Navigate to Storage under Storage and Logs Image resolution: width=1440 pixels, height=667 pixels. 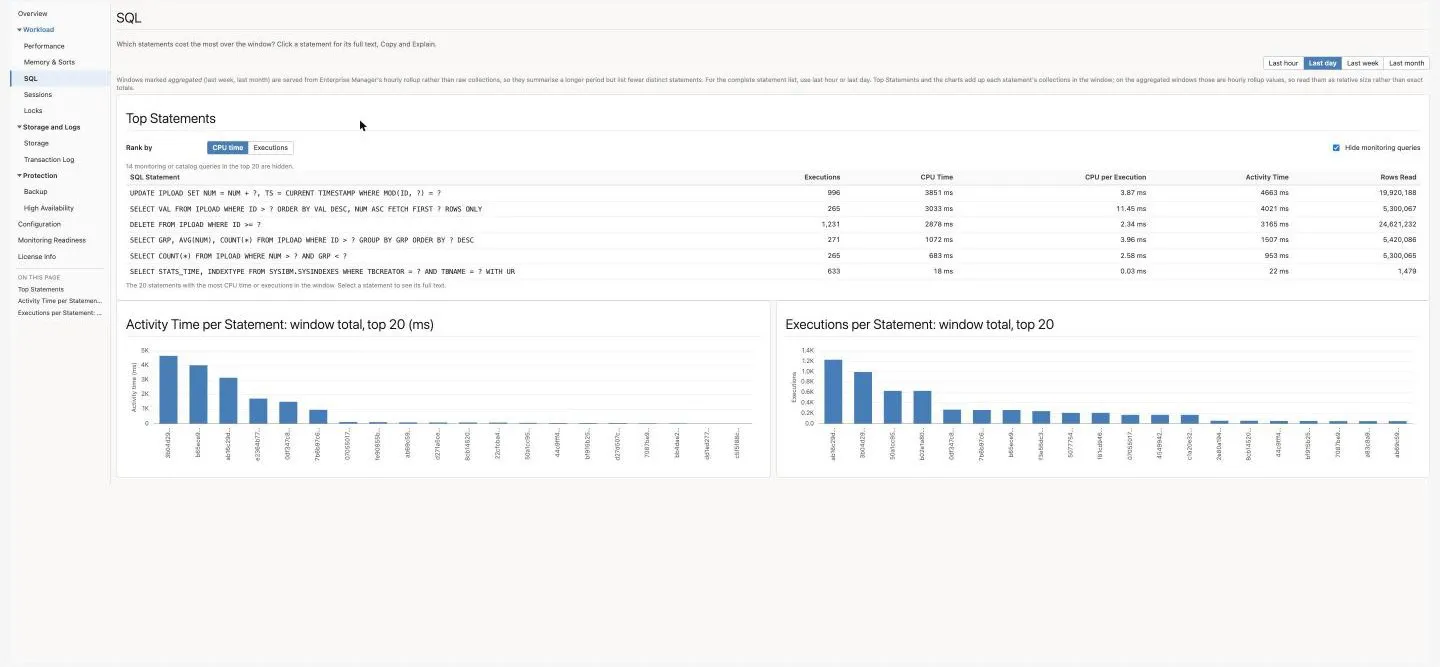[36, 143]
